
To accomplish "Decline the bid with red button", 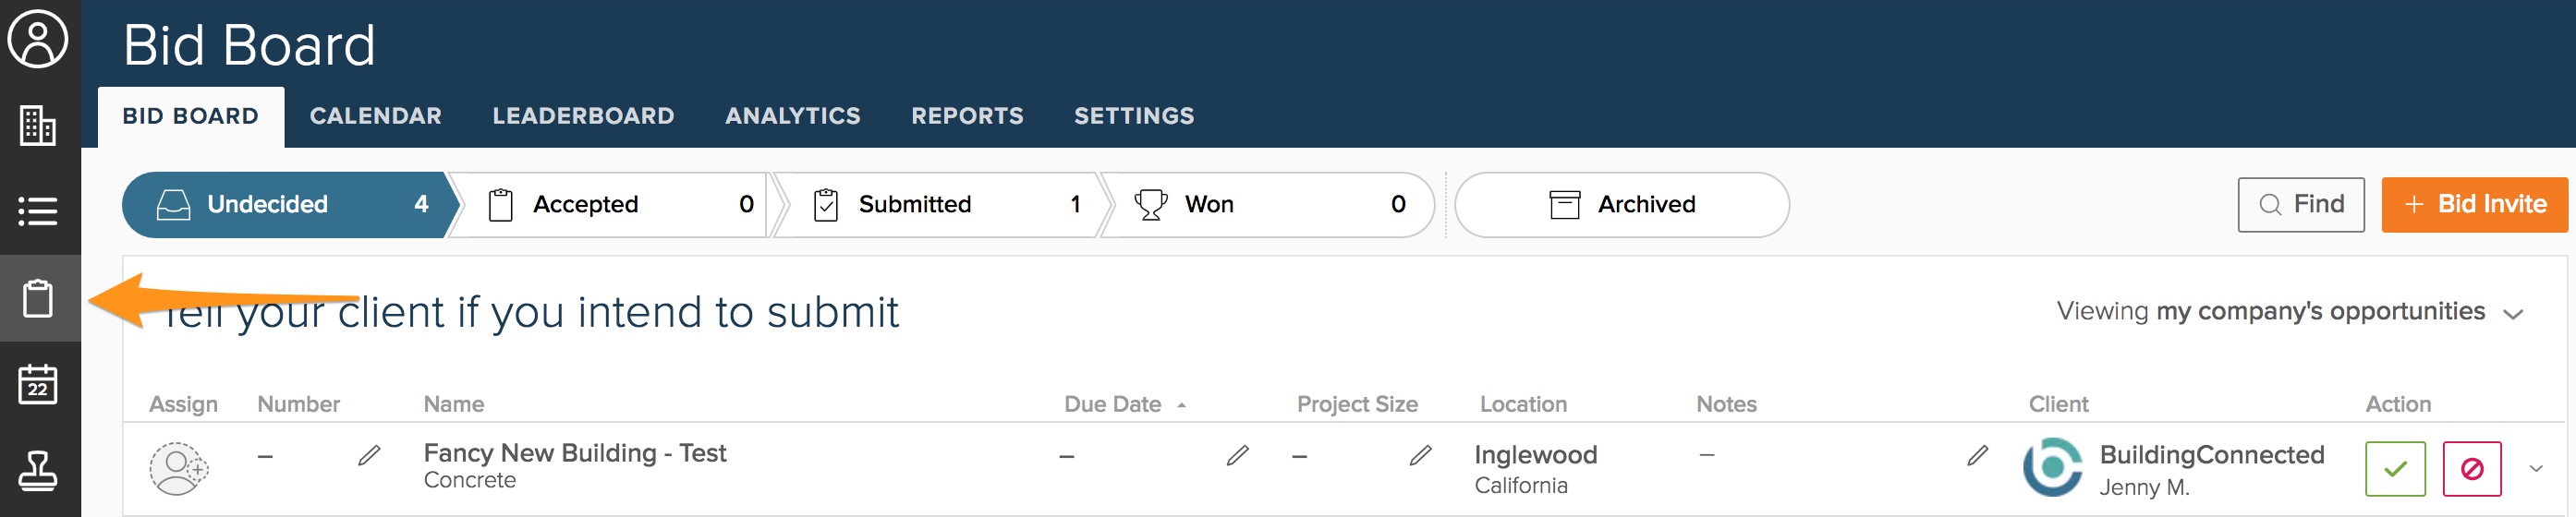I will tap(2471, 468).
